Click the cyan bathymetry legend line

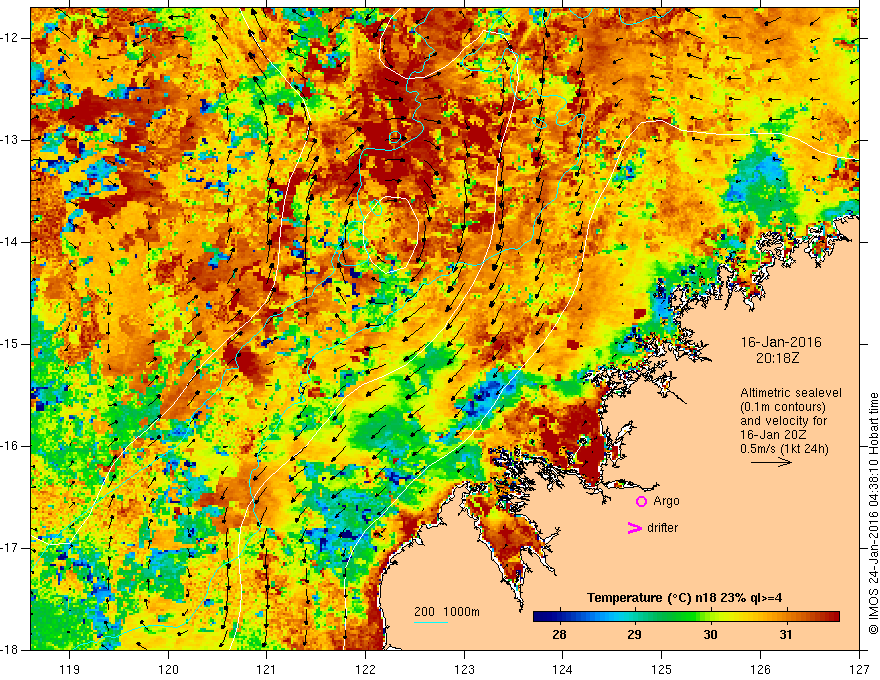(x=431, y=623)
